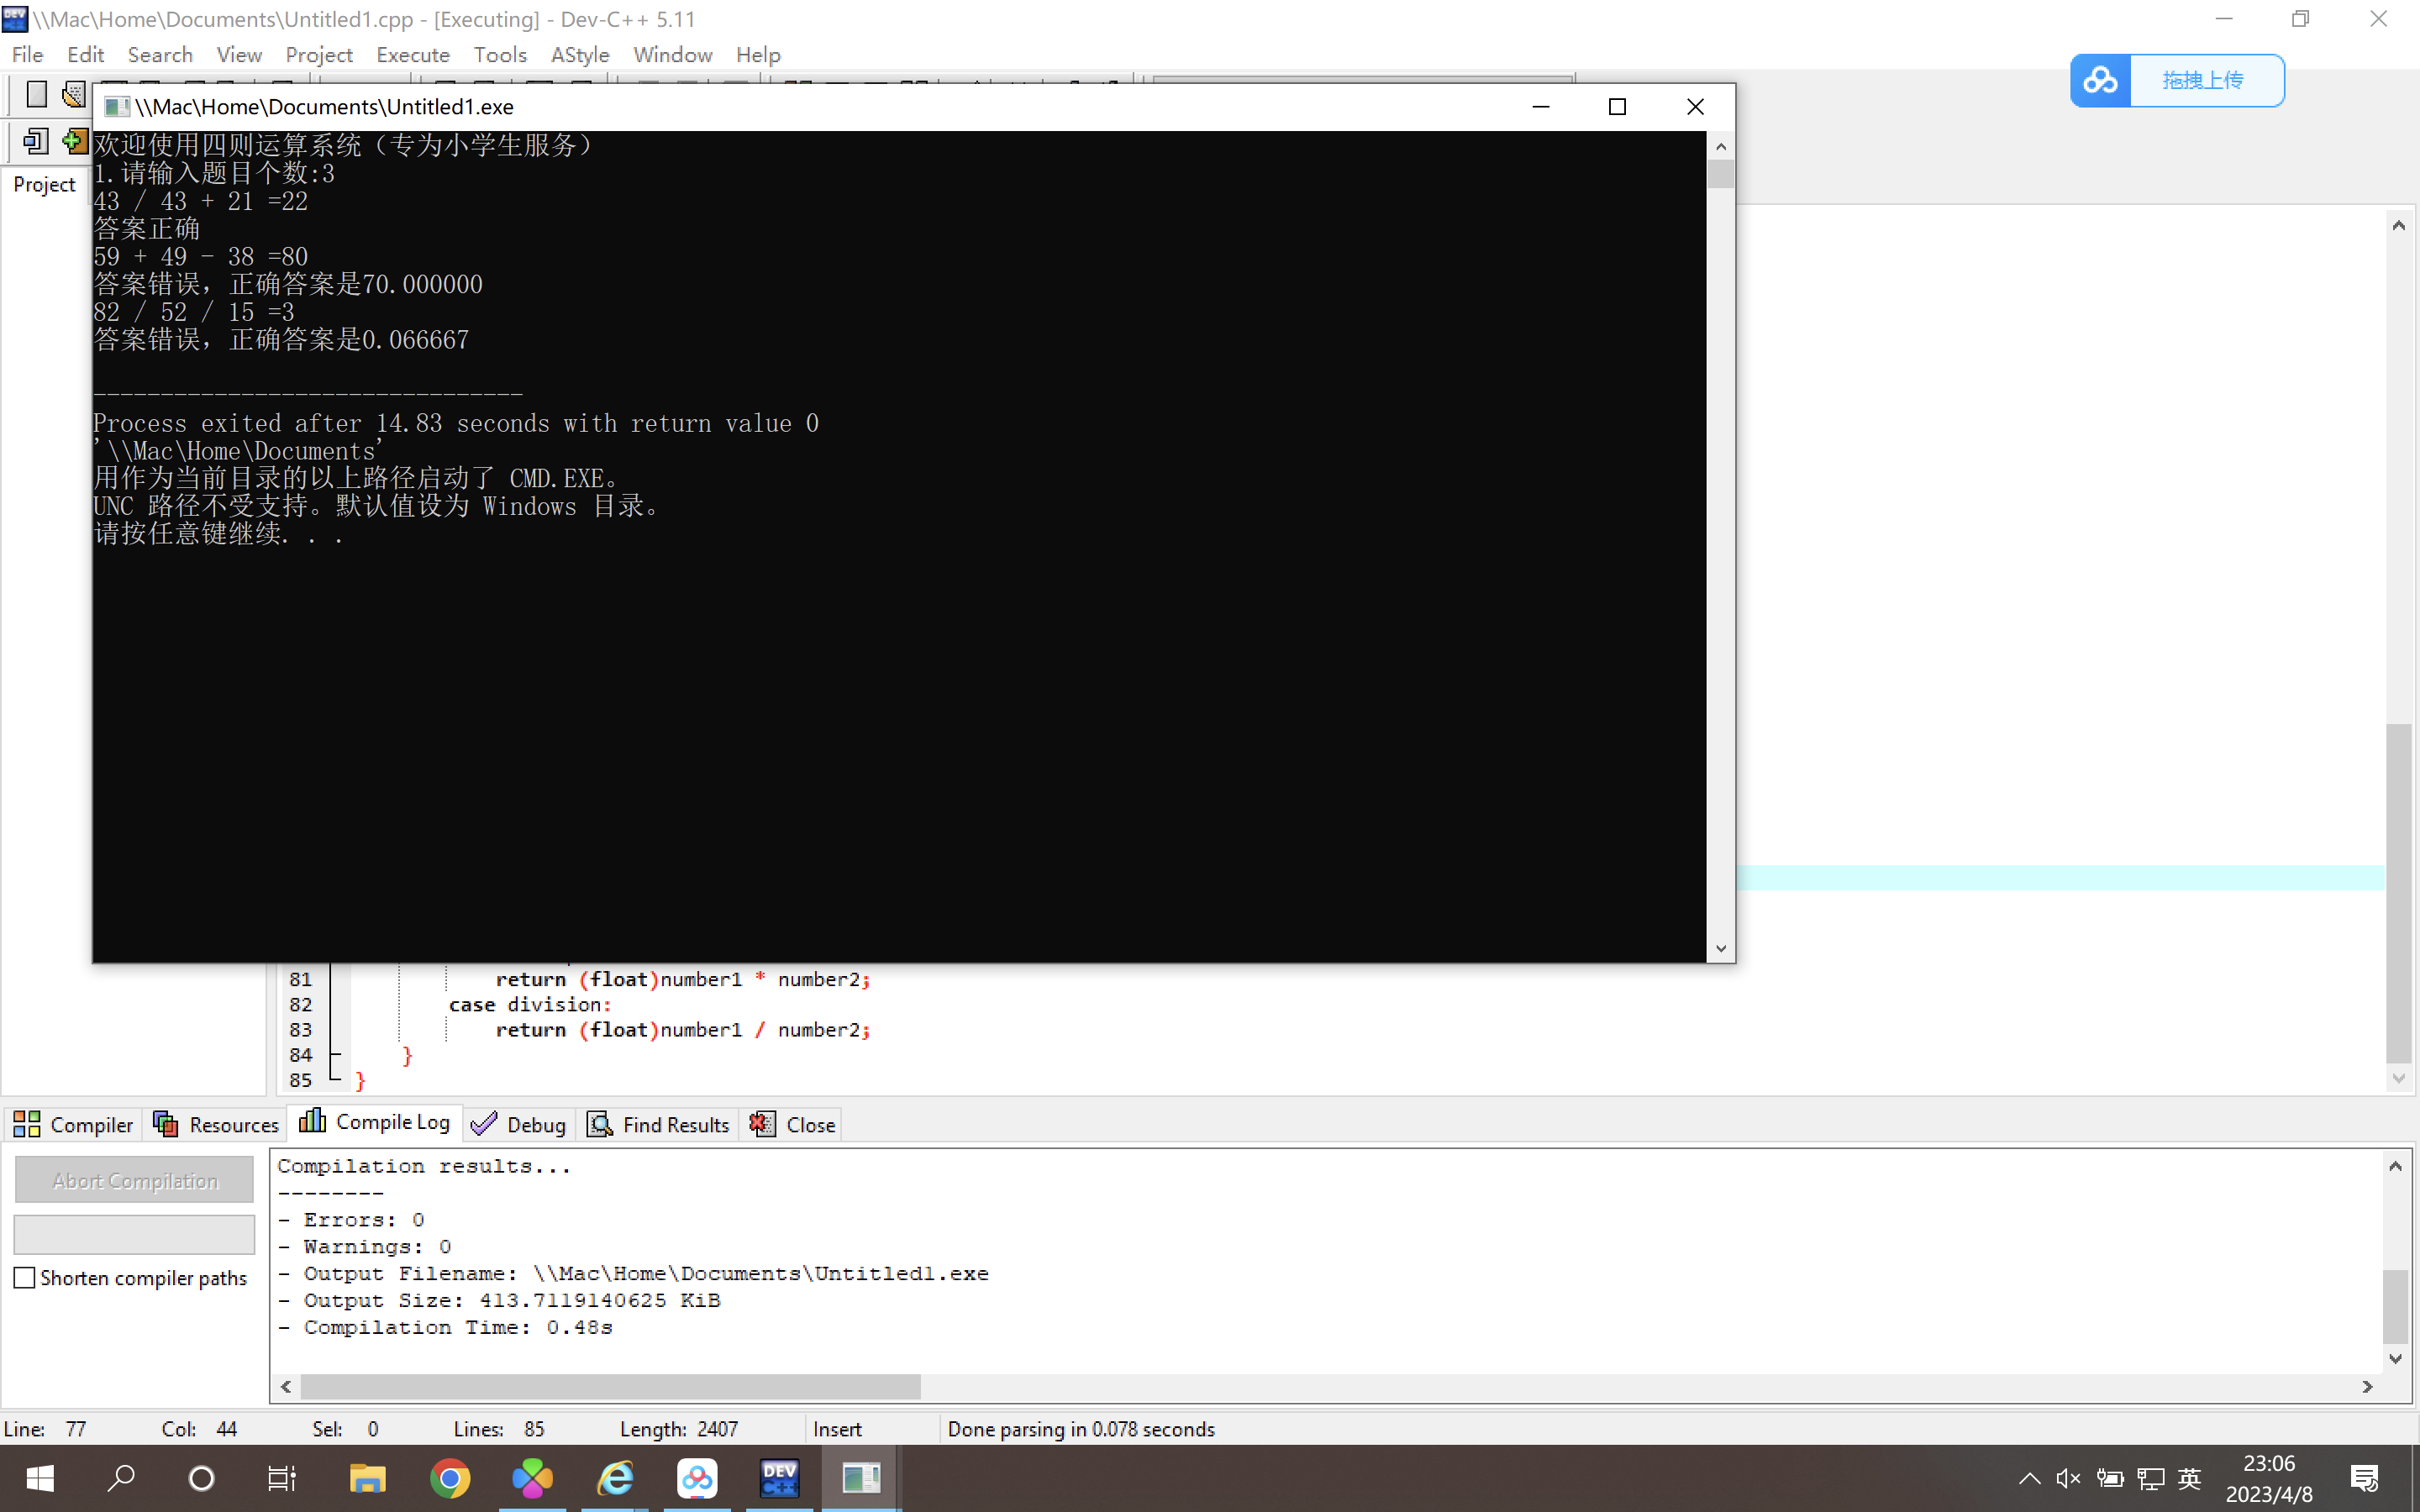Click fold marker at code line 84
Screen dimensions: 2420x1512
pyautogui.click(x=335, y=1054)
